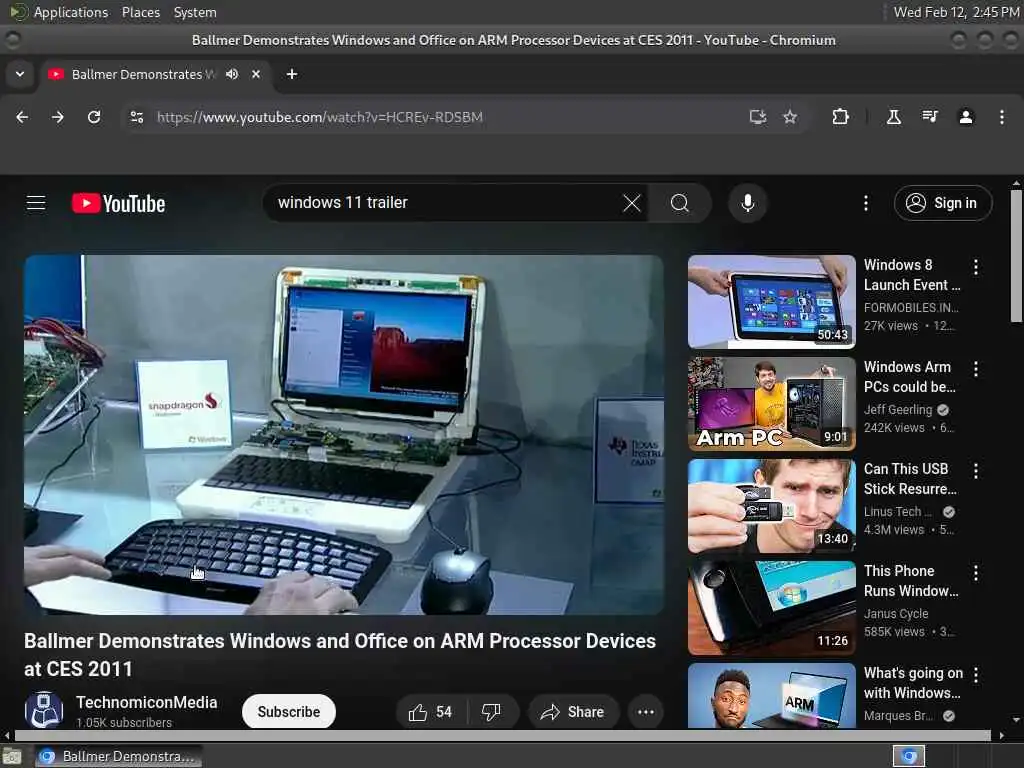Click the browser forward arrow
This screenshot has width=1024, height=768.
click(58, 117)
